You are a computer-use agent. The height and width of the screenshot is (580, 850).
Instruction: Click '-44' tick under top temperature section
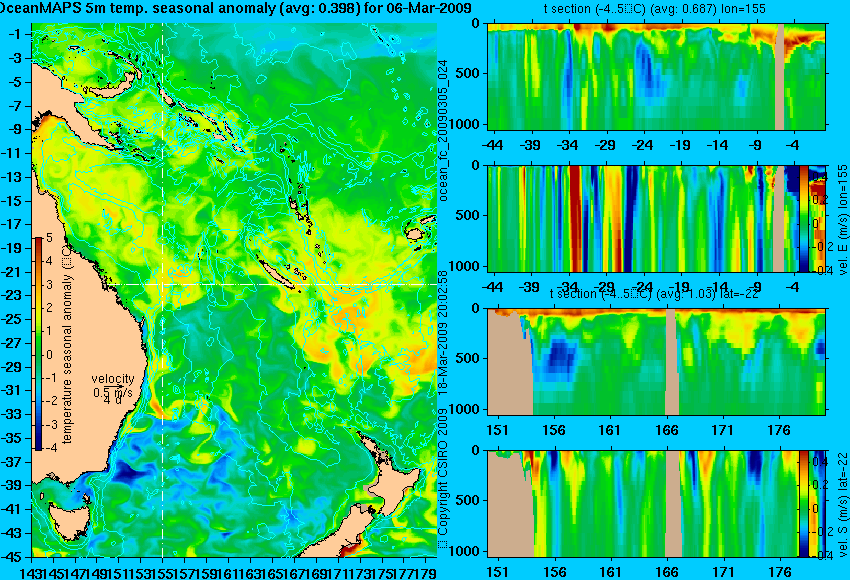coord(492,145)
